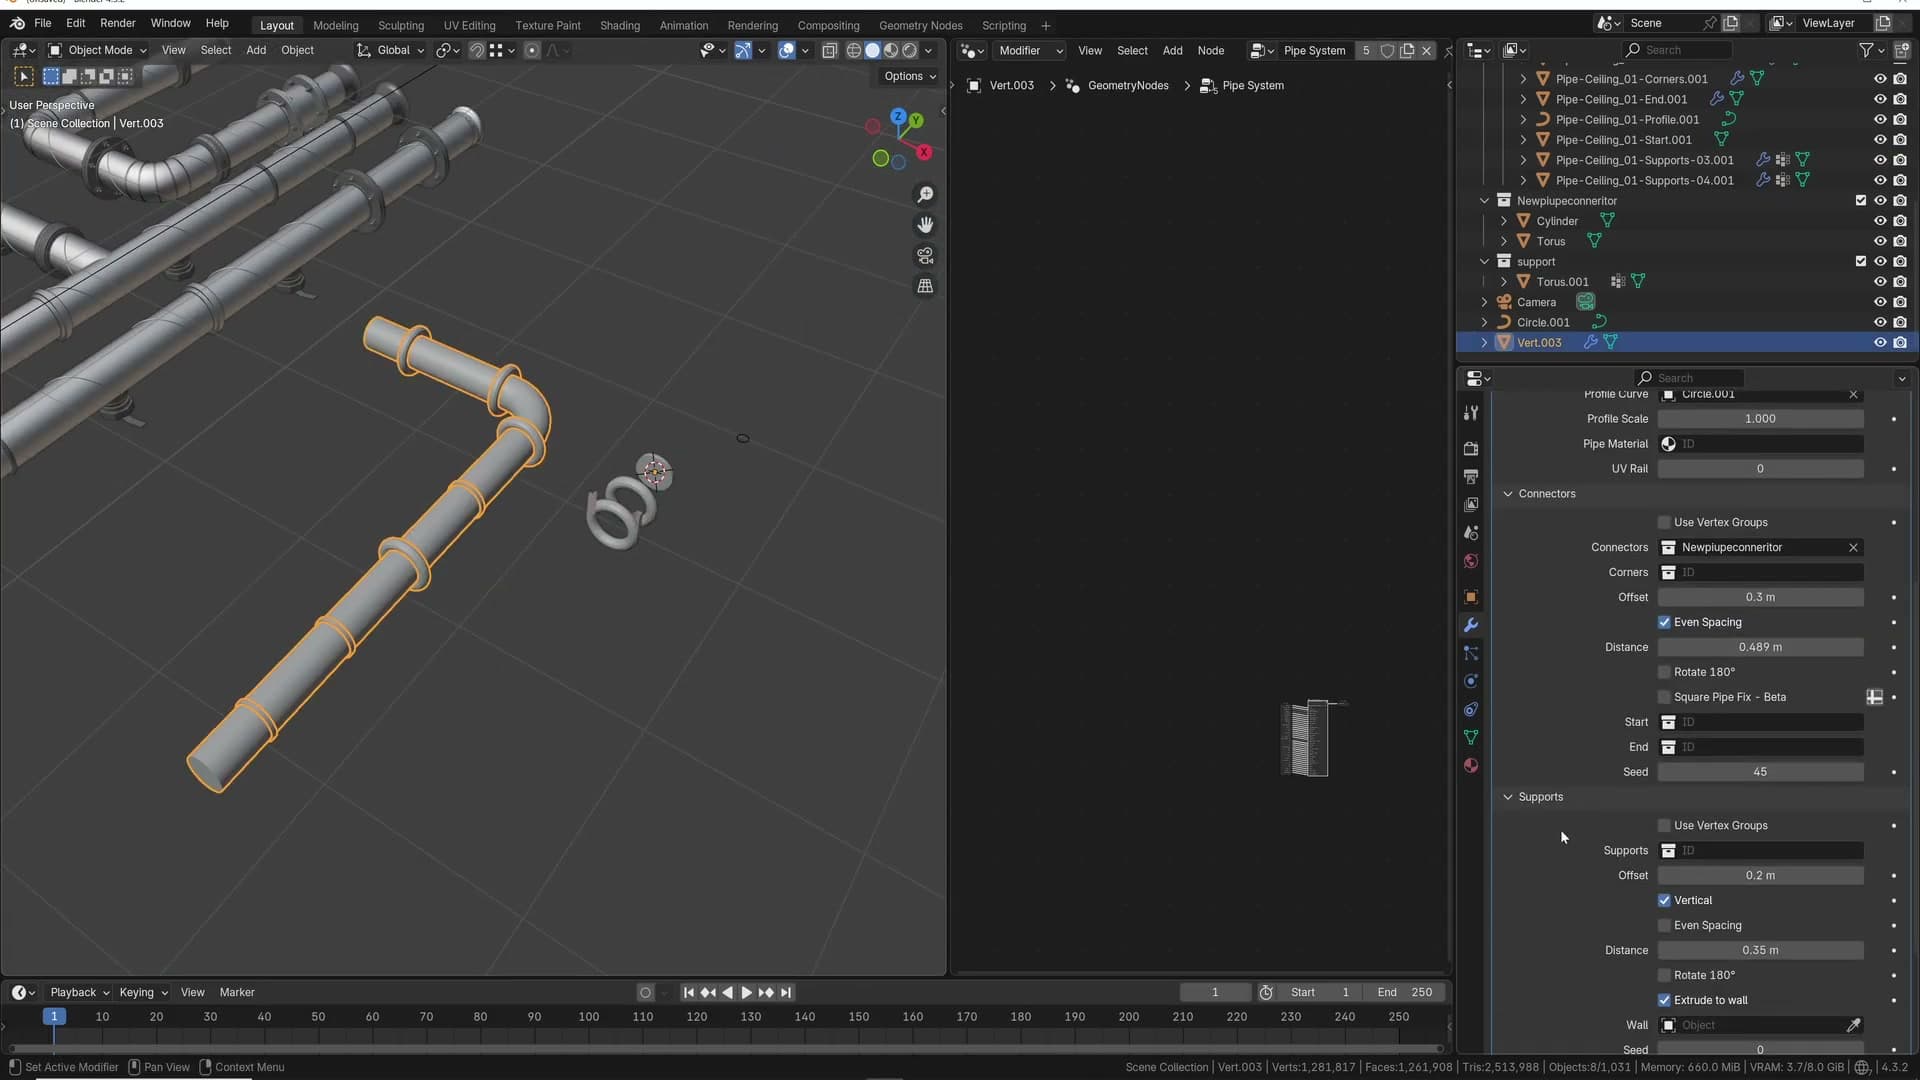Viewport: 1920px width, 1080px height.
Task: Open the Output properties tab
Action: [1471, 477]
